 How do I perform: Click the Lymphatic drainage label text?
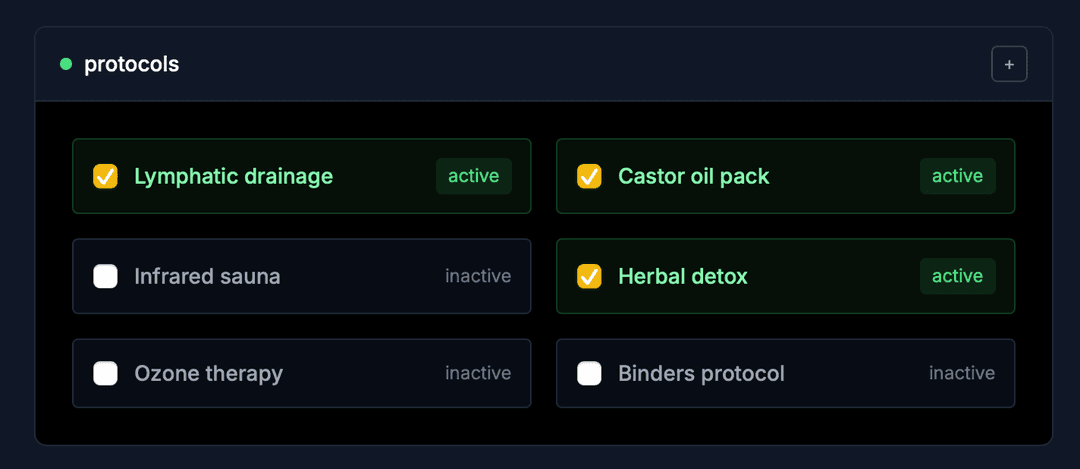click(233, 176)
